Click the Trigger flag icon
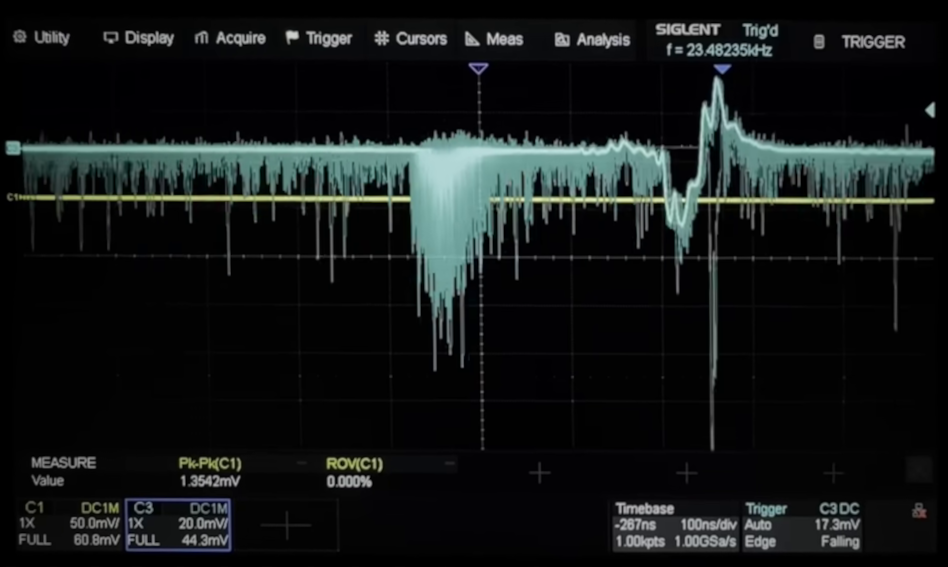This screenshot has width=948, height=567. point(292,37)
